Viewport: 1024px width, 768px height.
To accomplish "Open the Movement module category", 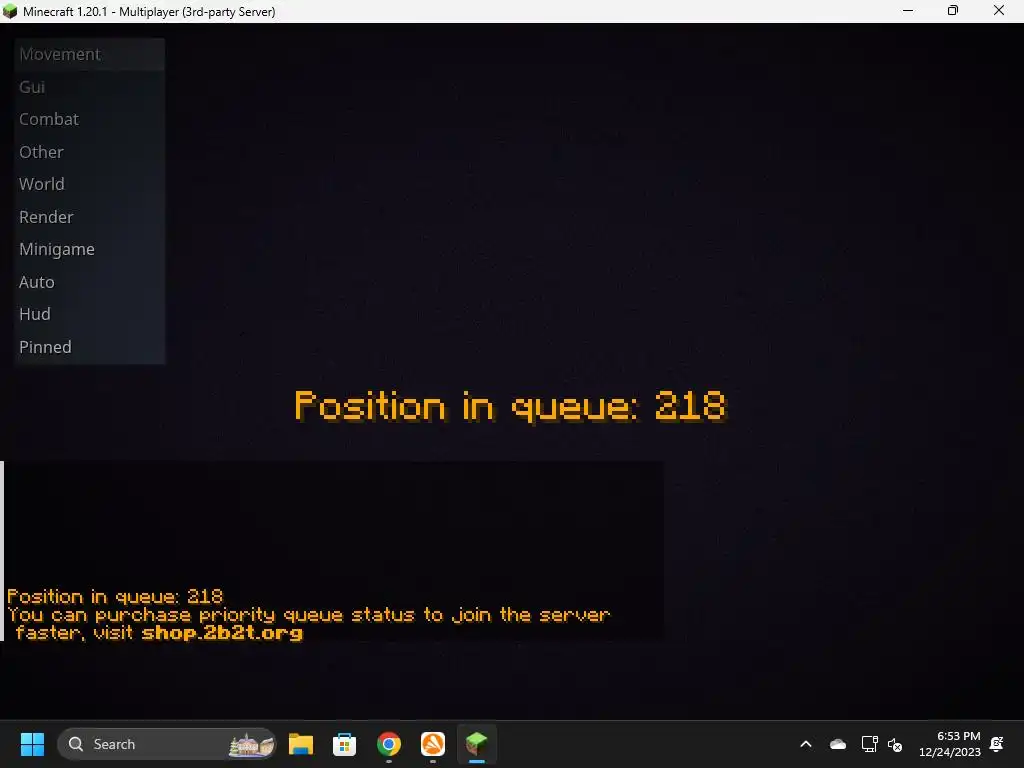I will click(x=89, y=54).
